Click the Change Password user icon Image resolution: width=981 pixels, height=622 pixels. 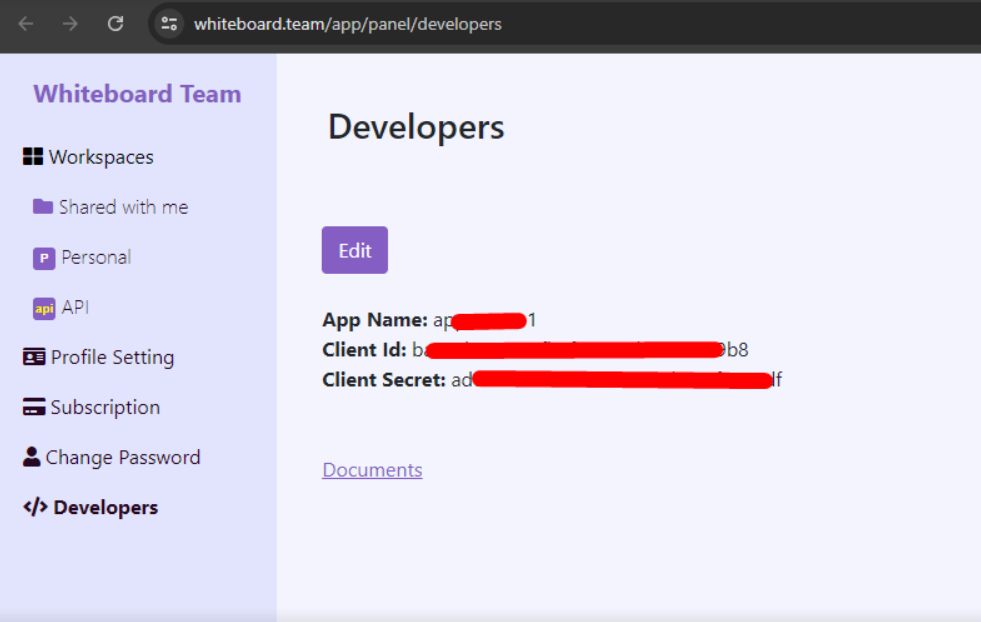pyautogui.click(x=31, y=457)
